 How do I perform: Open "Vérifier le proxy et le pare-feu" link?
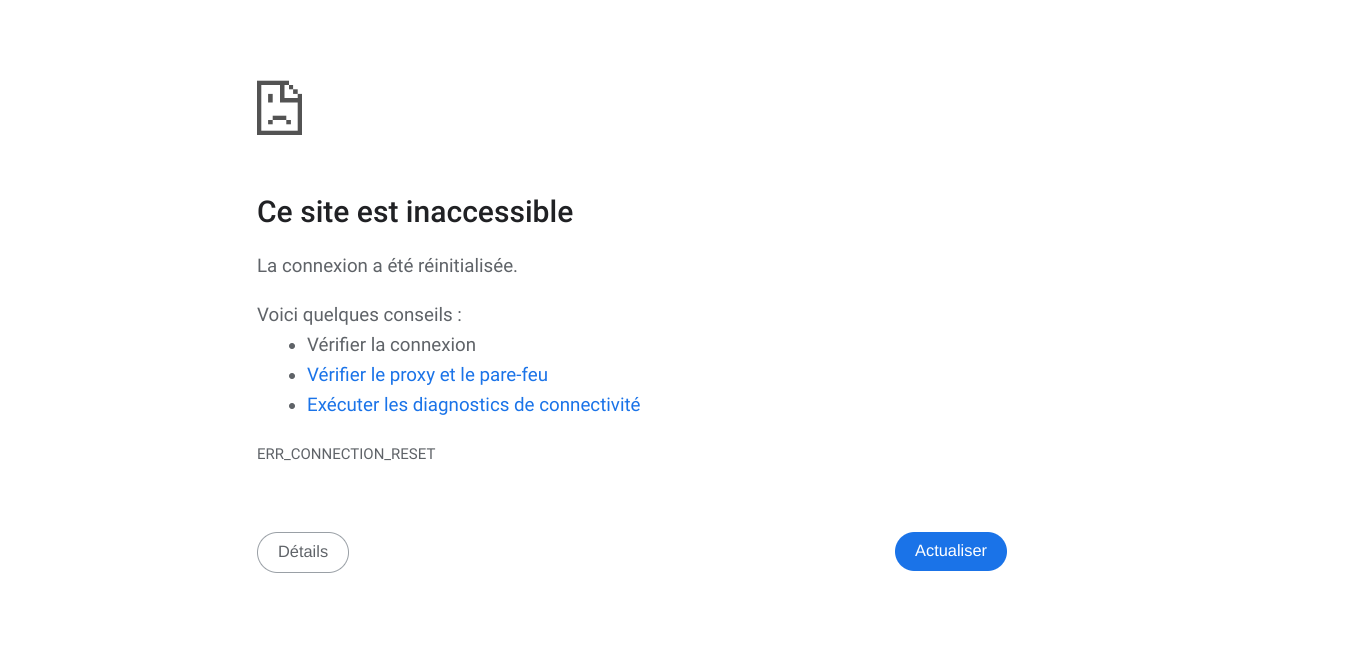427,375
